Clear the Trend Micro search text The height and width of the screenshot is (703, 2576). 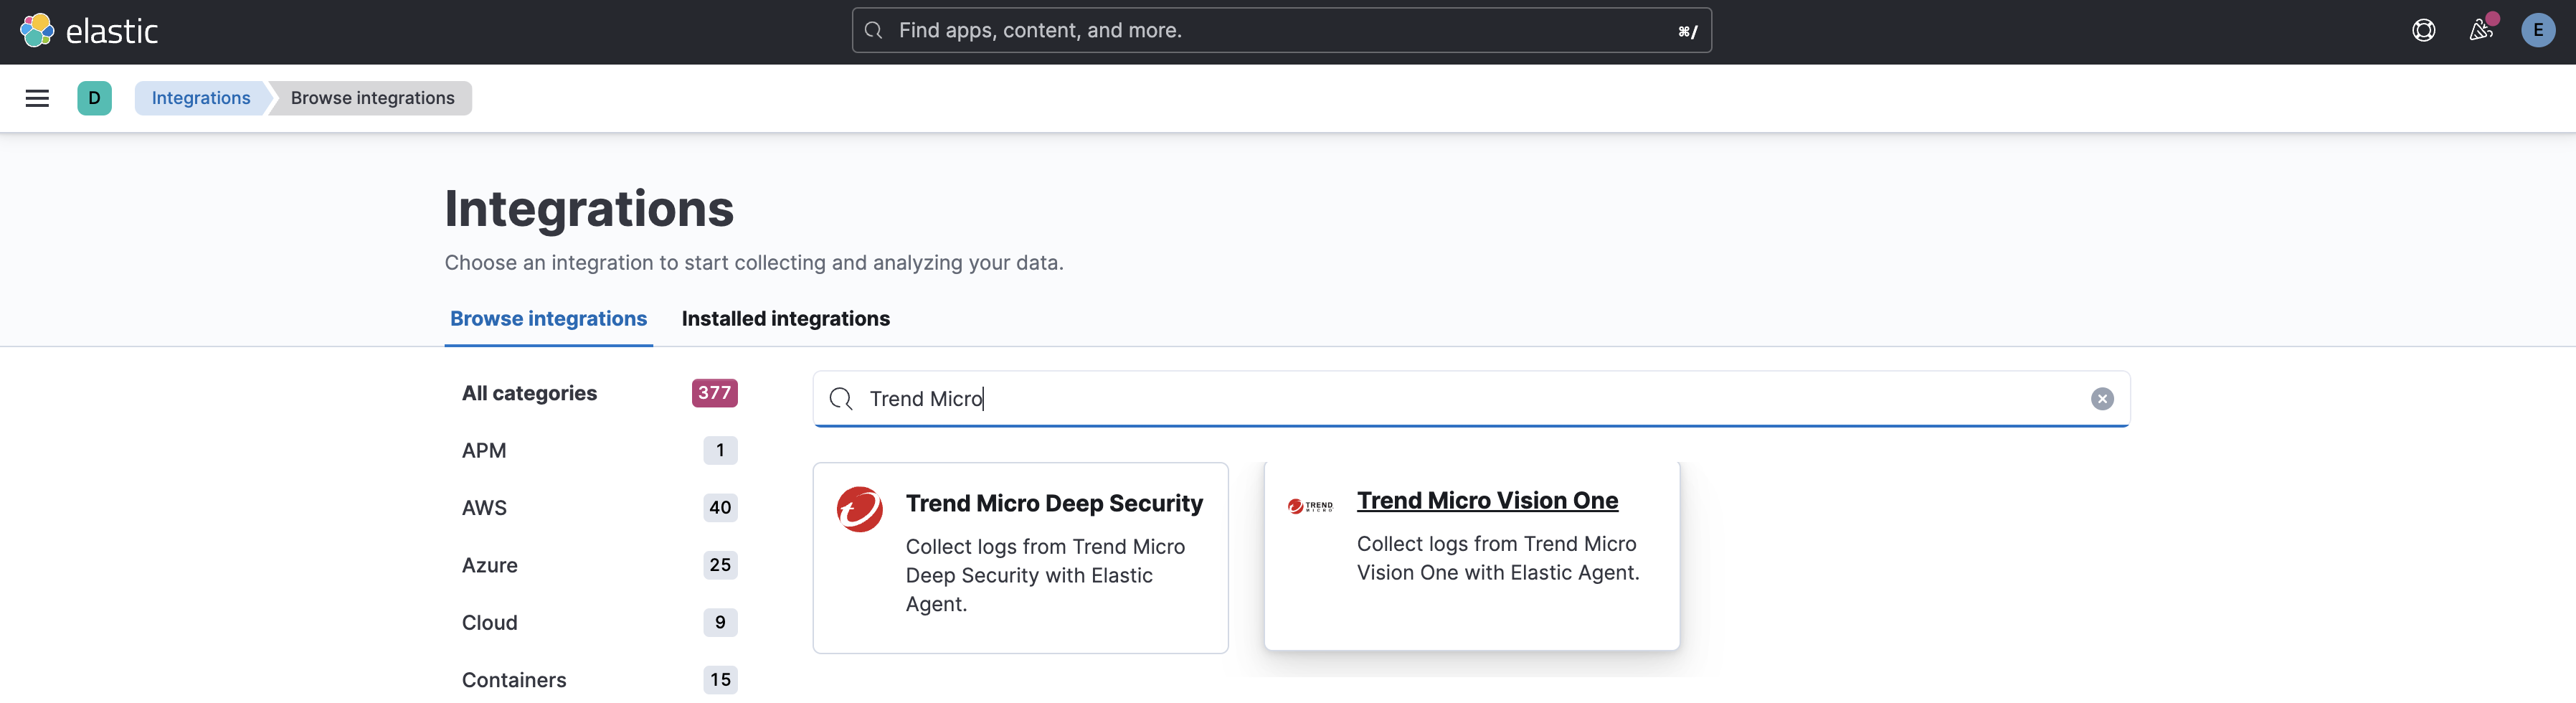[x=2102, y=399]
